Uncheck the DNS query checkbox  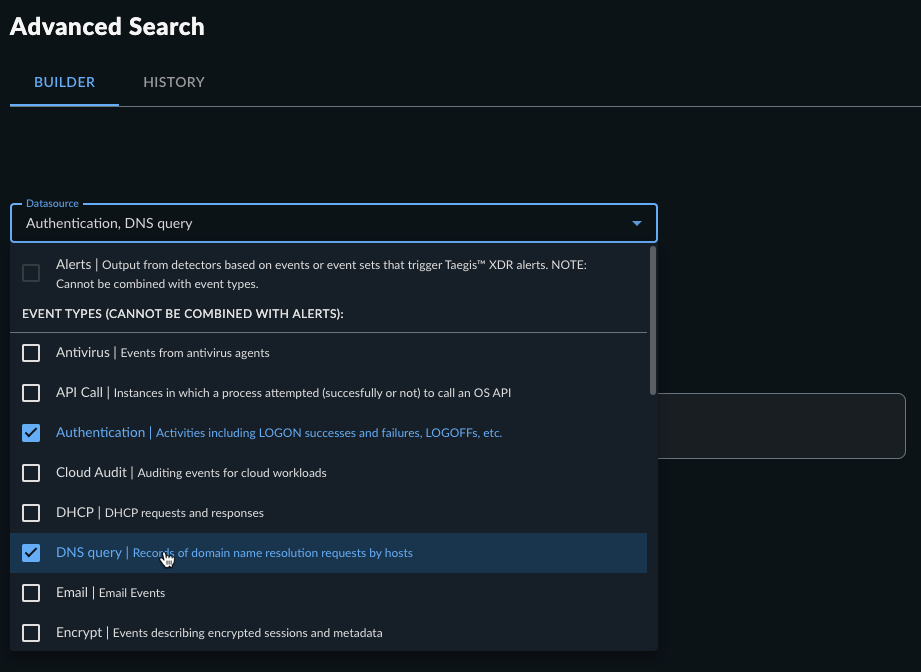pyautogui.click(x=31, y=553)
